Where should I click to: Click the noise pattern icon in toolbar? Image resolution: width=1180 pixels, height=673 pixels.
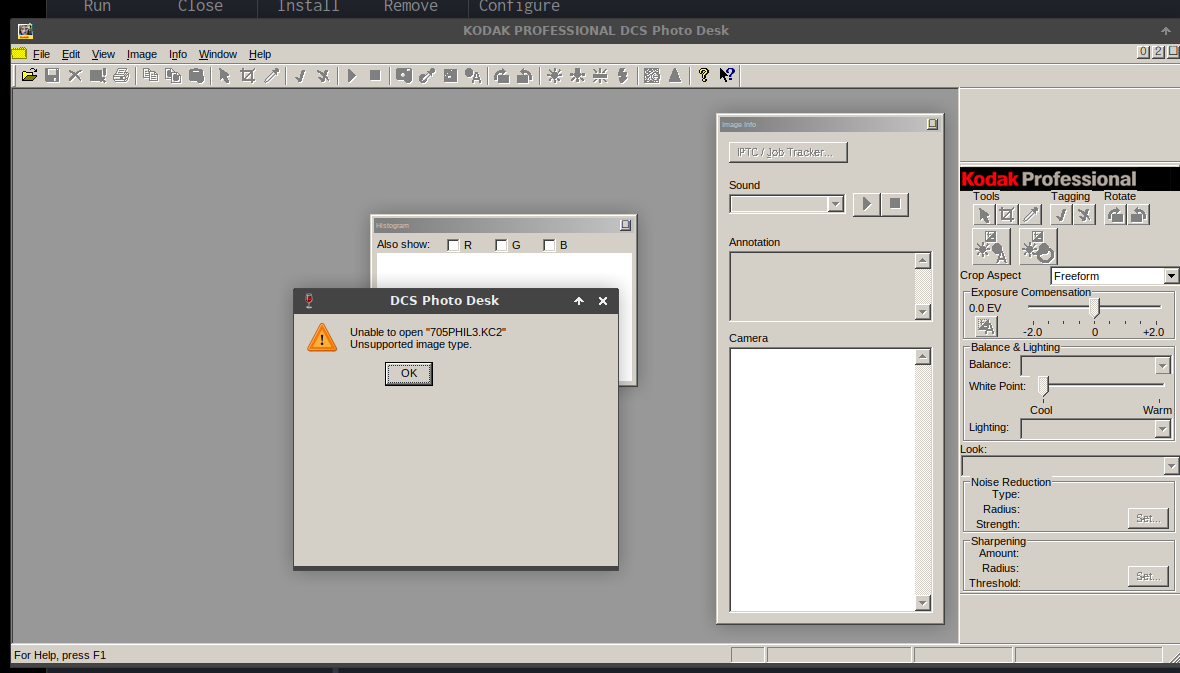pos(652,75)
